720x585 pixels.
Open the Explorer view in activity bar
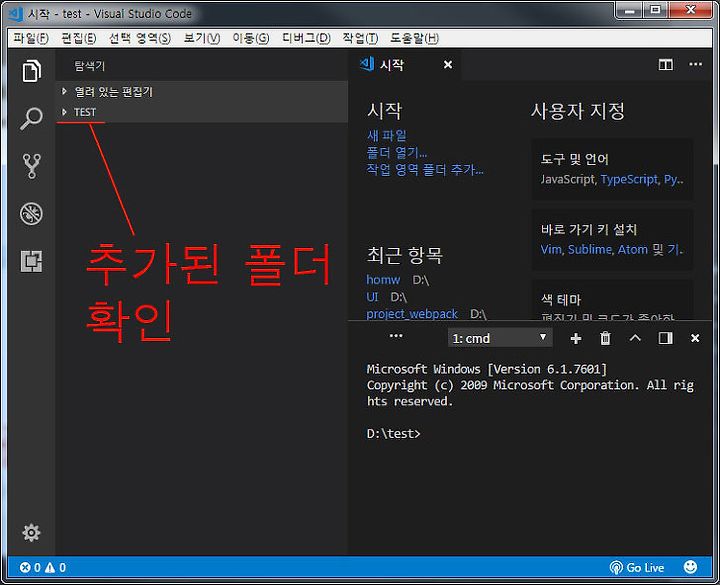click(x=31, y=71)
